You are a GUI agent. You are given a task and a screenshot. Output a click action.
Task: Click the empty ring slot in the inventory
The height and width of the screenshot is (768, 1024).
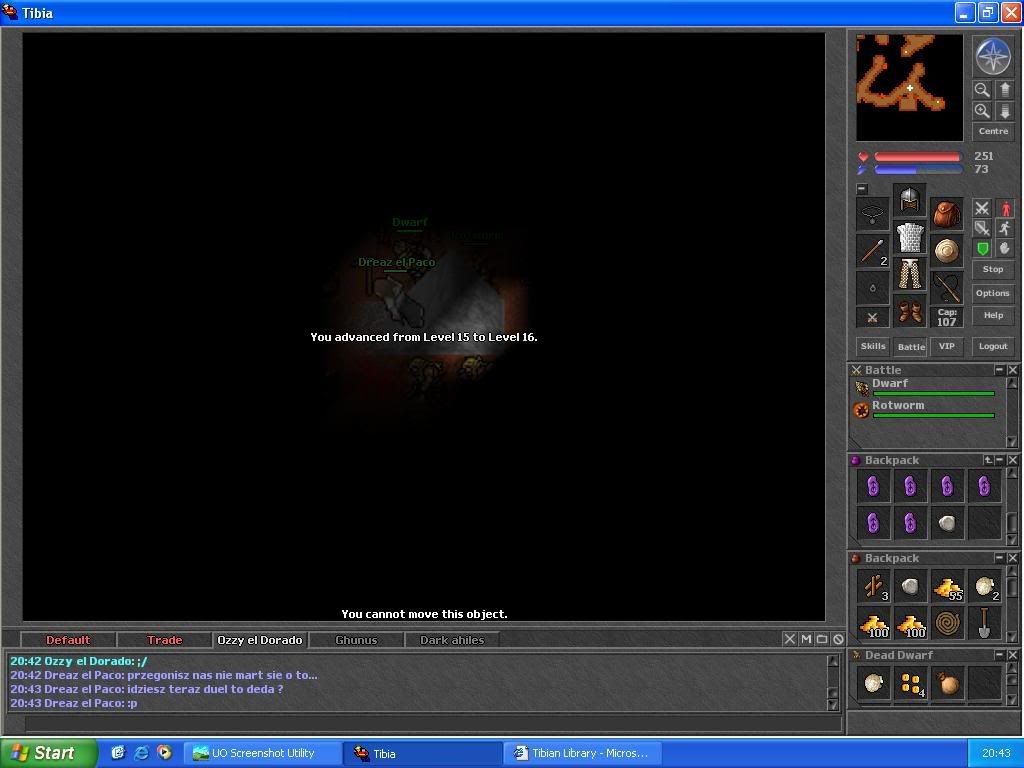(872, 287)
